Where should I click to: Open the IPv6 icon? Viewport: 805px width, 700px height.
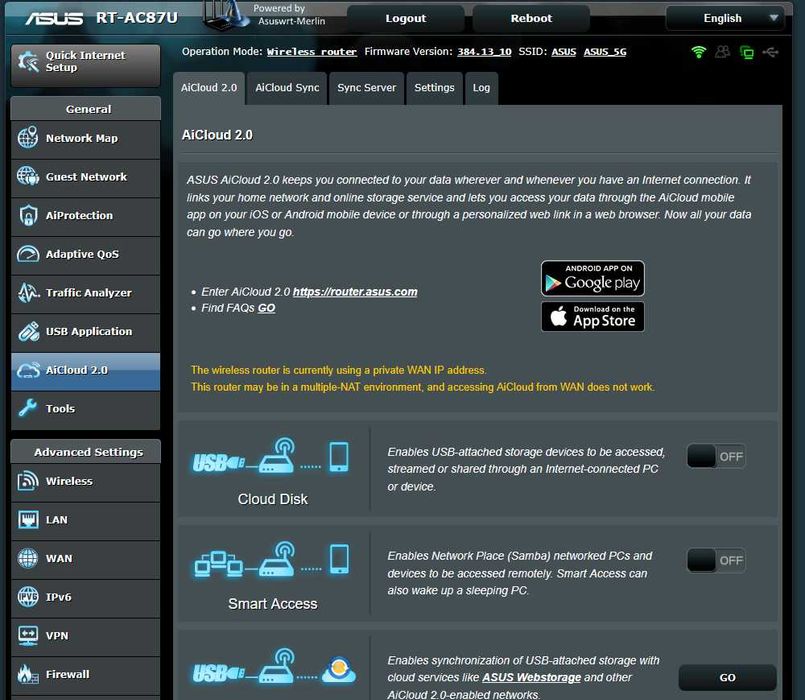pyautogui.click(x=28, y=597)
